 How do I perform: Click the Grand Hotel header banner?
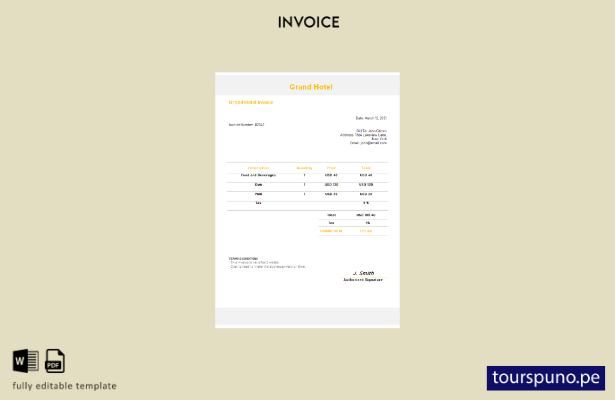pyautogui.click(x=308, y=84)
